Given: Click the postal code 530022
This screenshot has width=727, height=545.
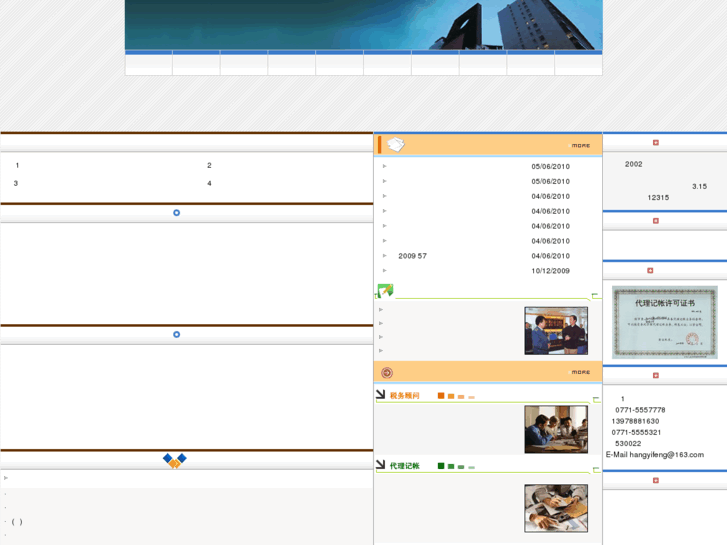Looking at the screenshot, I should click(x=628, y=443).
